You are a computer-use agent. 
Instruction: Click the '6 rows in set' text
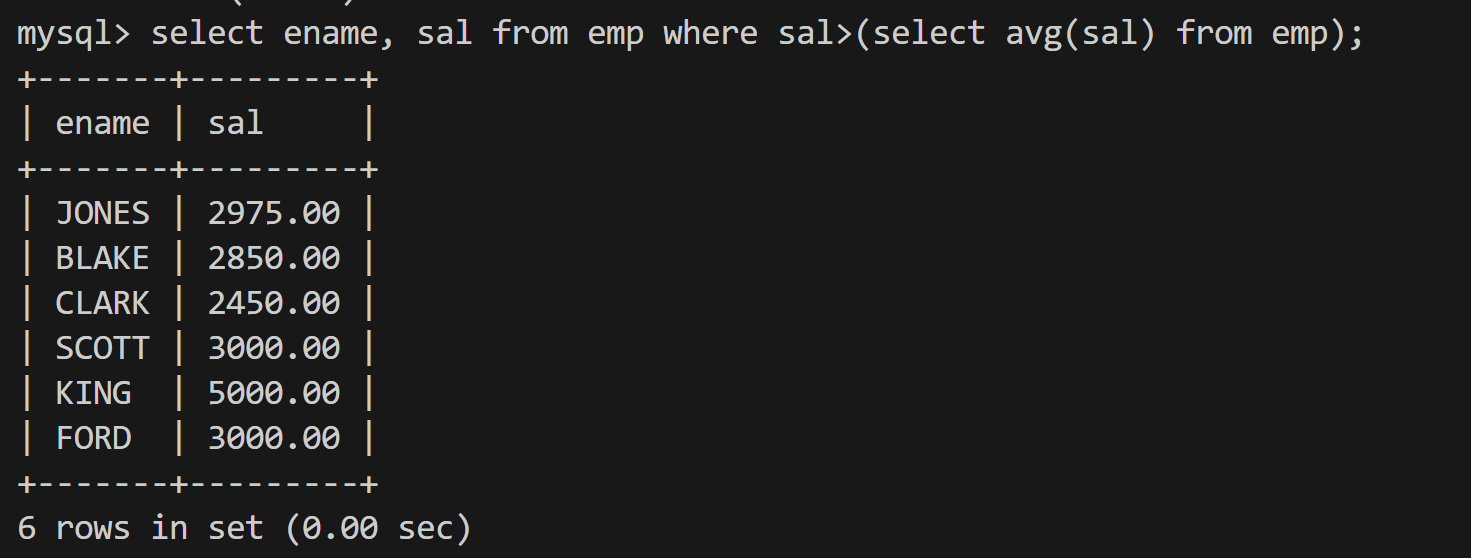(140, 527)
